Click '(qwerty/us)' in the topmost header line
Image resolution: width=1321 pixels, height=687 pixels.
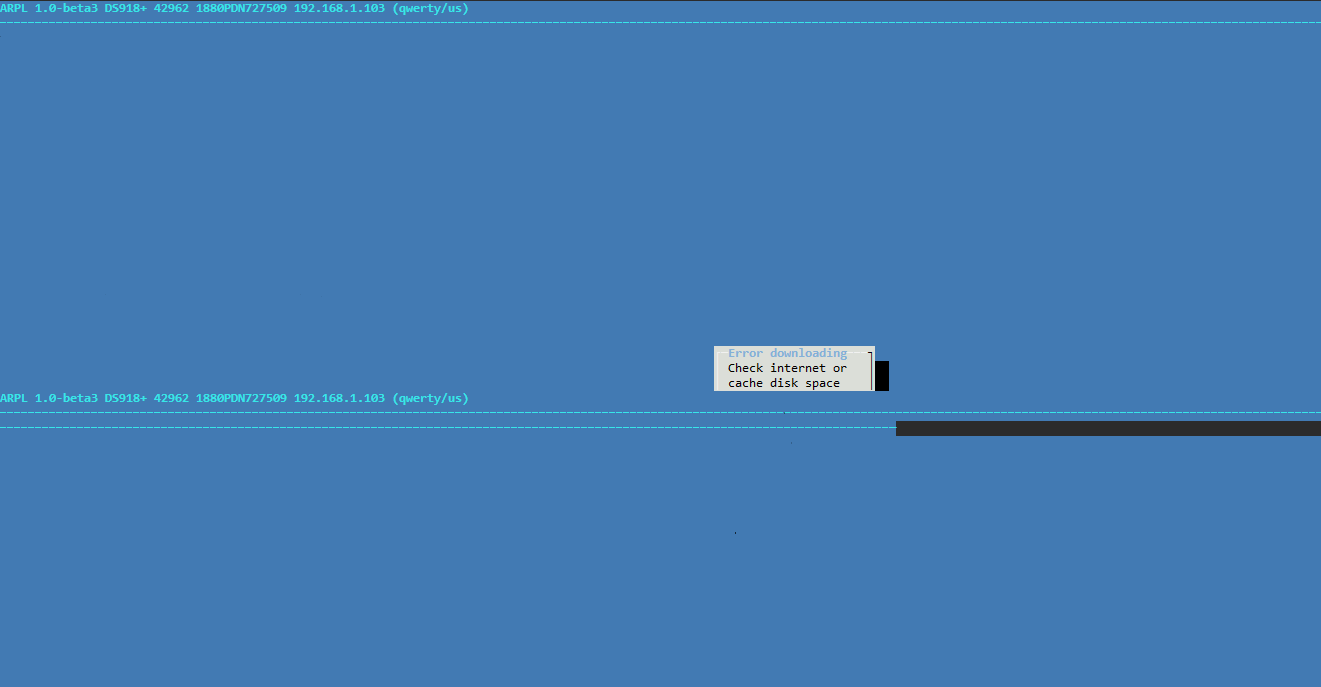pyautogui.click(x=430, y=8)
